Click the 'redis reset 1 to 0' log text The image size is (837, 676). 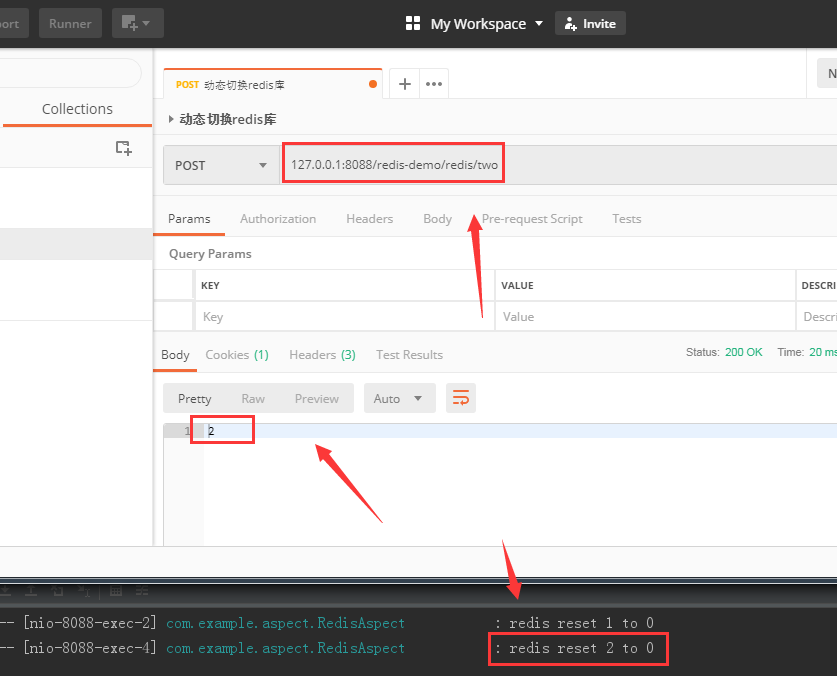pyautogui.click(x=581, y=623)
